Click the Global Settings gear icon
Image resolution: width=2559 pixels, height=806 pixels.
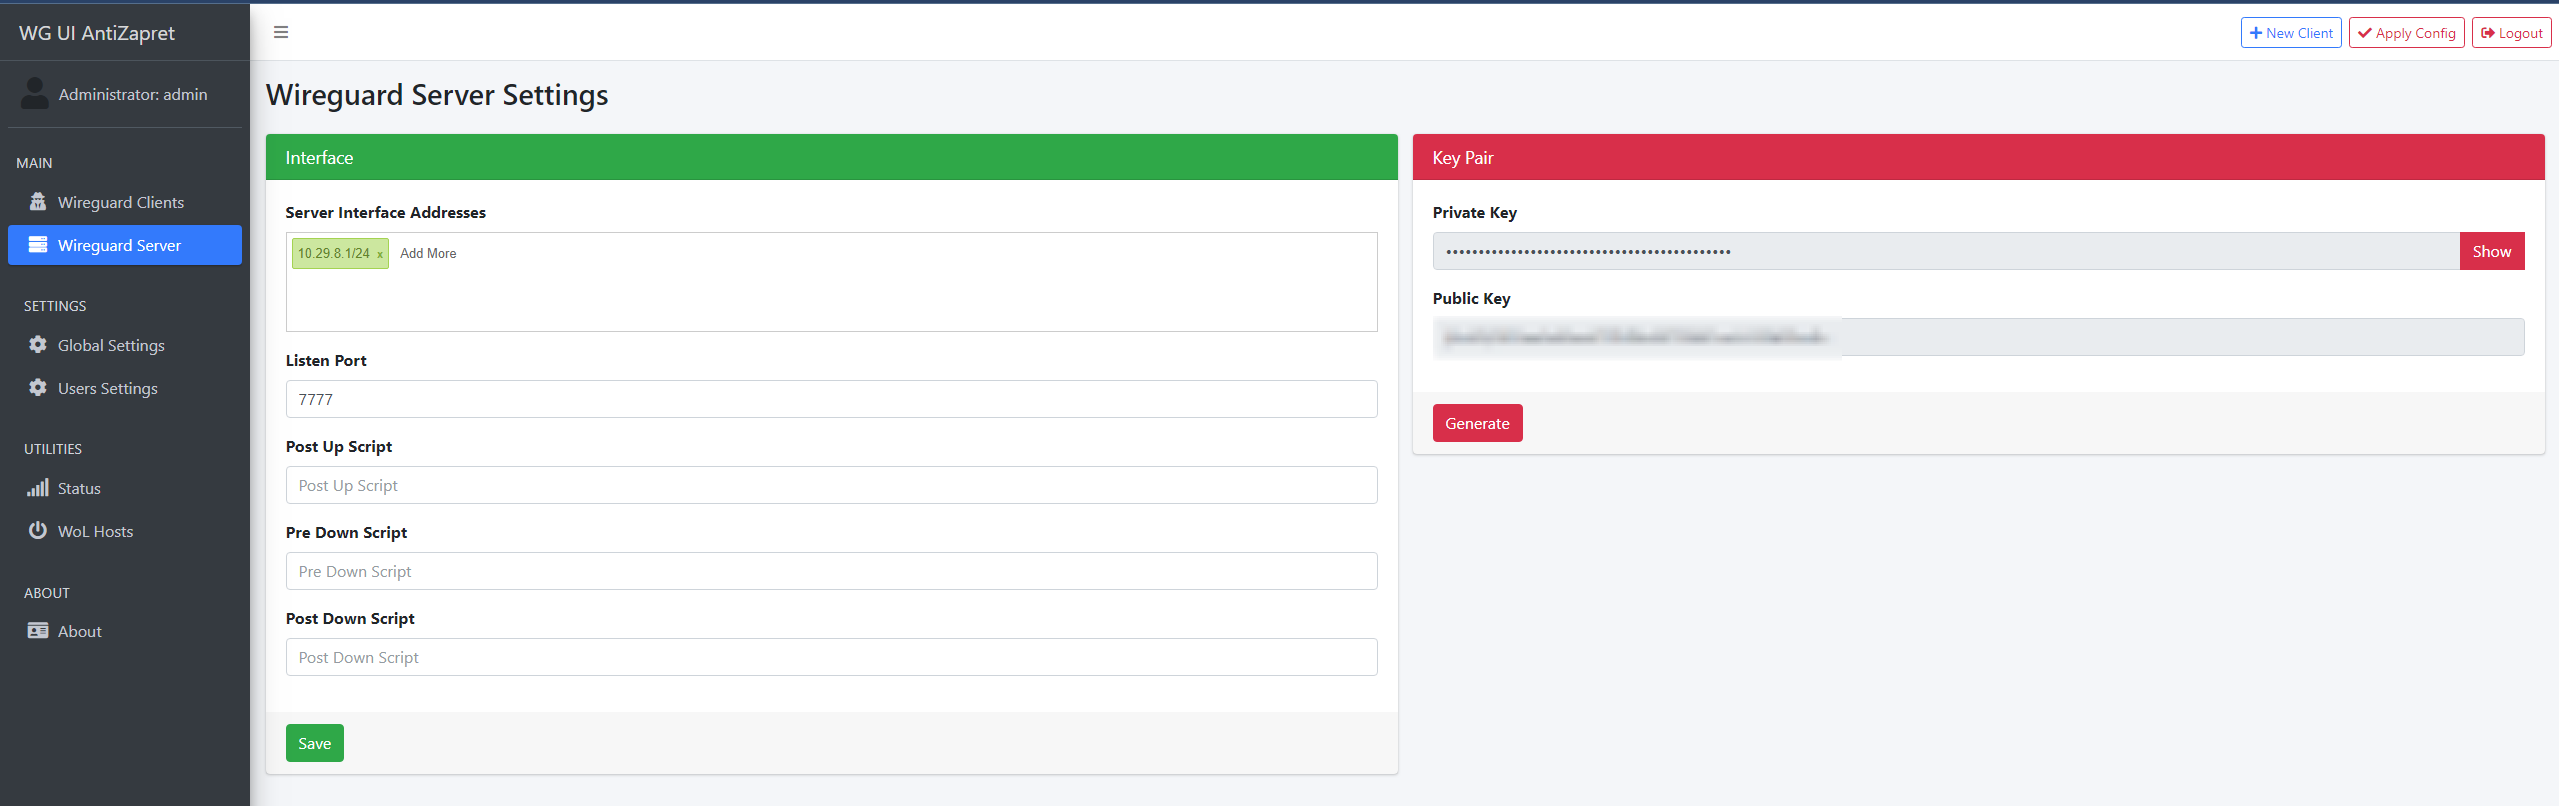(38, 345)
